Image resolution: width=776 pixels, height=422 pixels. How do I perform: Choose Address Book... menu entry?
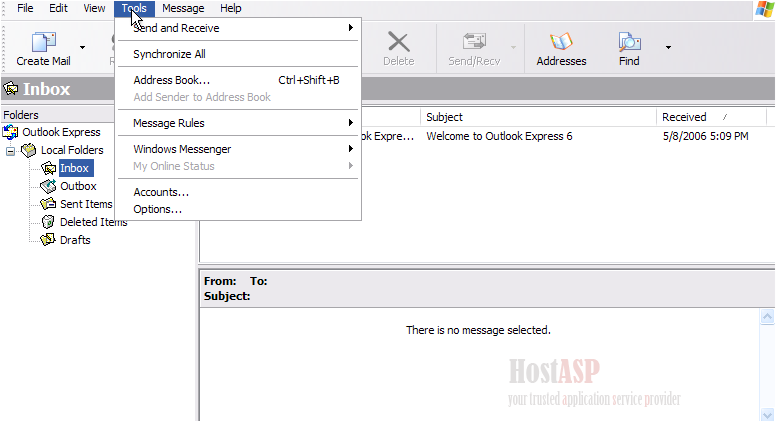238,80
